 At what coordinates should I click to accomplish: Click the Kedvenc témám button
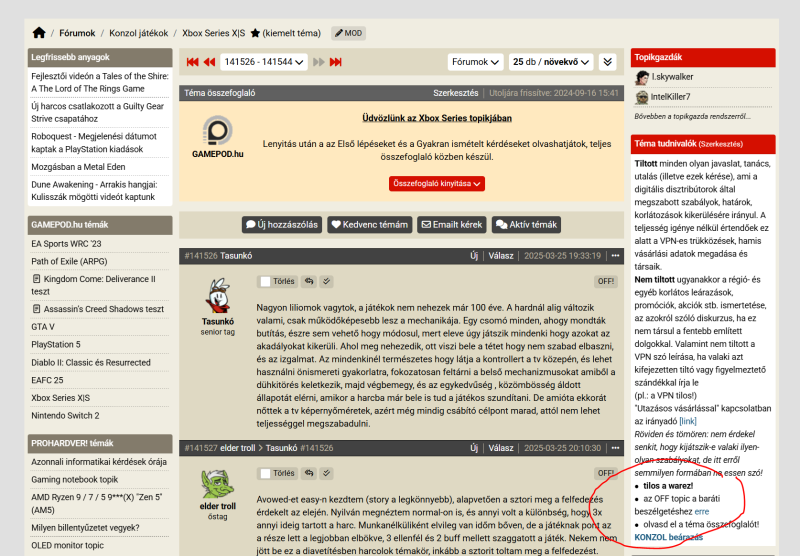point(369,224)
